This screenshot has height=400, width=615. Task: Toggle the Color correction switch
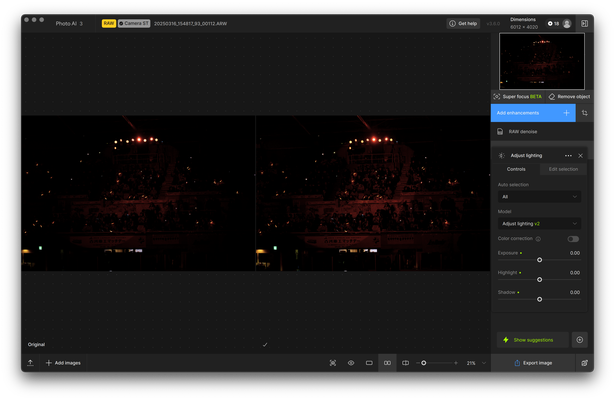tap(573, 239)
